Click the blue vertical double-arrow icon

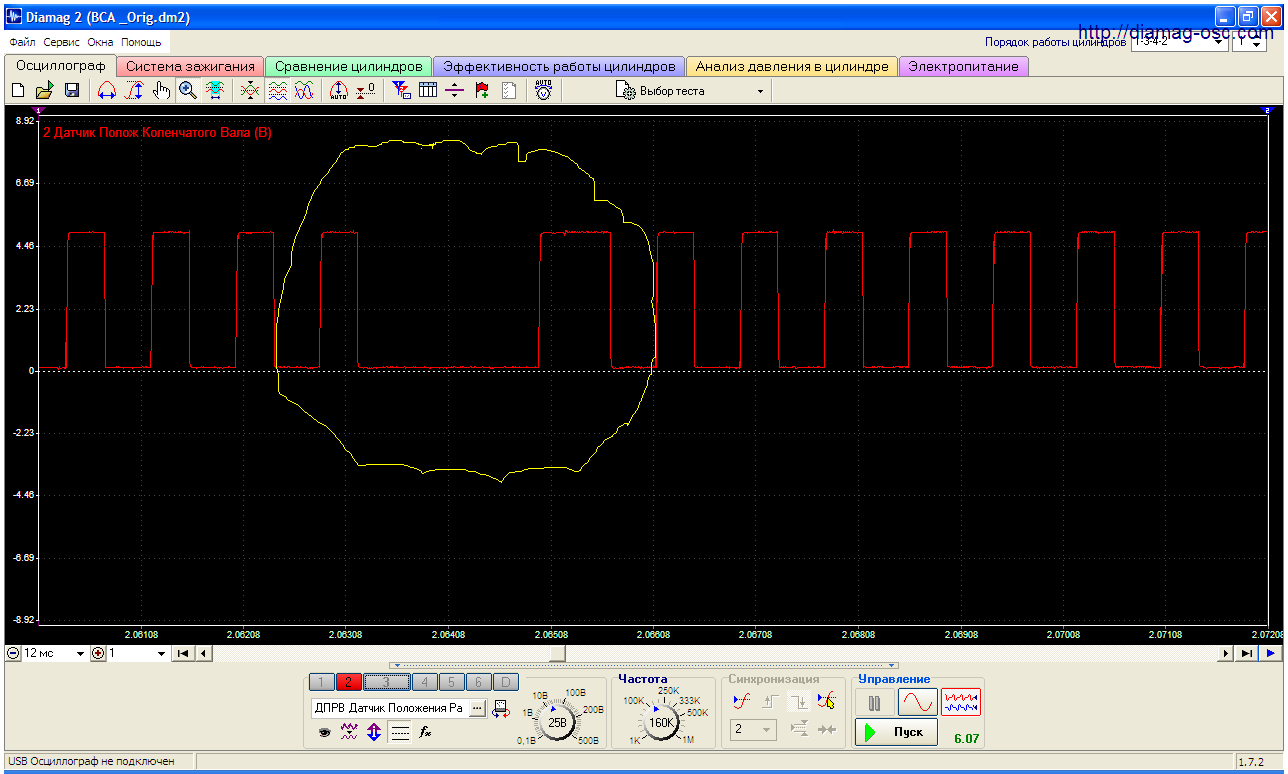coord(374,733)
